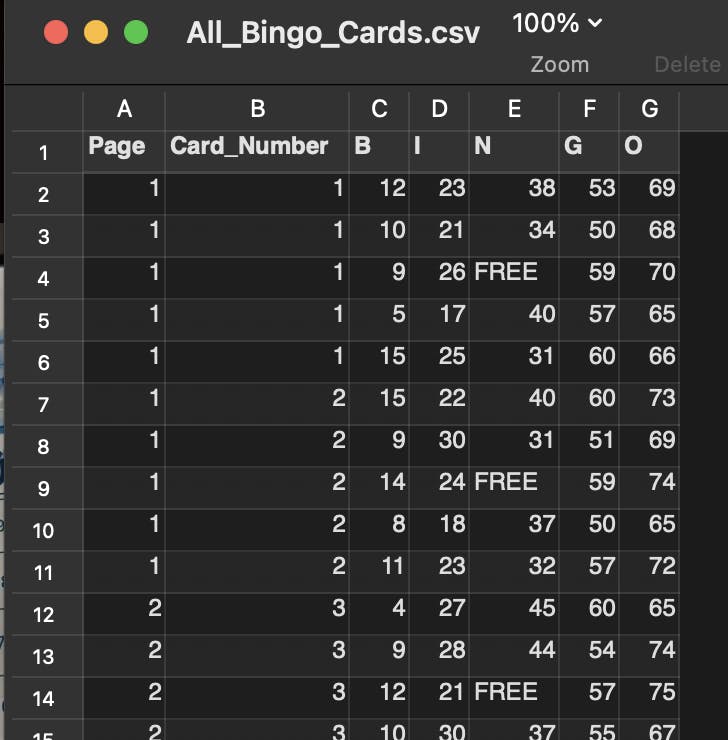Select the column B header
The image size is (728, 740).
pos(257,109)
